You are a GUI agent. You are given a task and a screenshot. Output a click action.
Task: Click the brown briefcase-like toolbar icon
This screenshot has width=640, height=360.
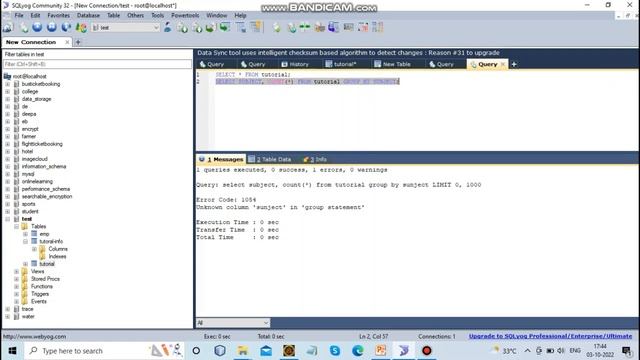click(x=320, y=27)
